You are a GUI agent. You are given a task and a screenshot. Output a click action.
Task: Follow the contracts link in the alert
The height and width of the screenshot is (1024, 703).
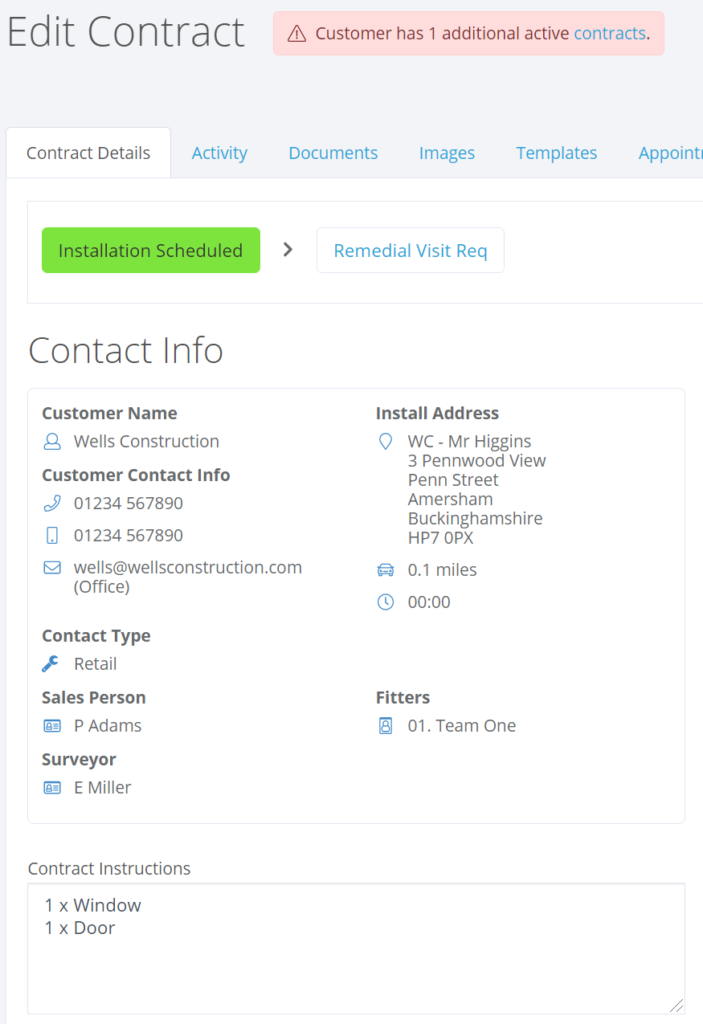[x=609, y=34]
